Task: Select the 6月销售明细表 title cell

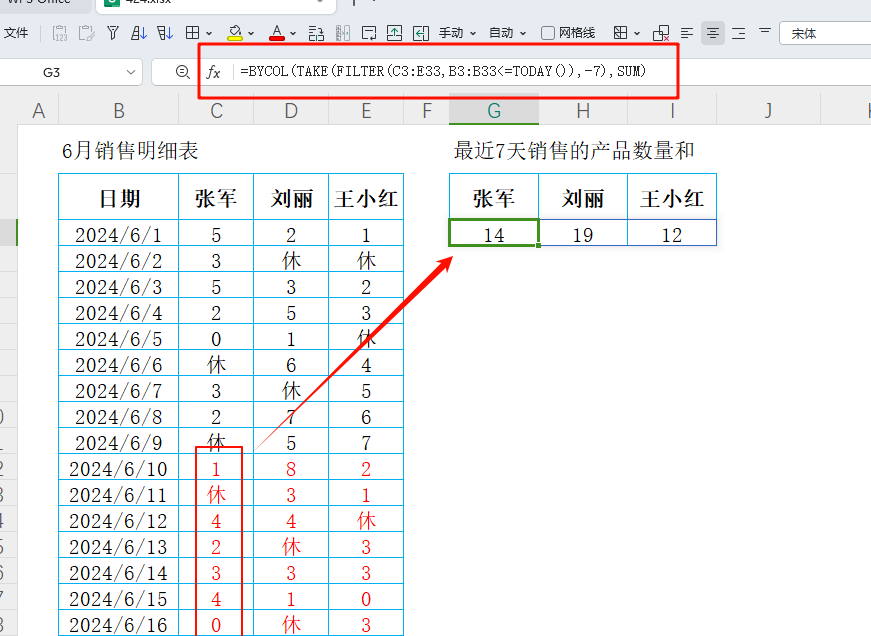Action: click(x=130, y=151)
